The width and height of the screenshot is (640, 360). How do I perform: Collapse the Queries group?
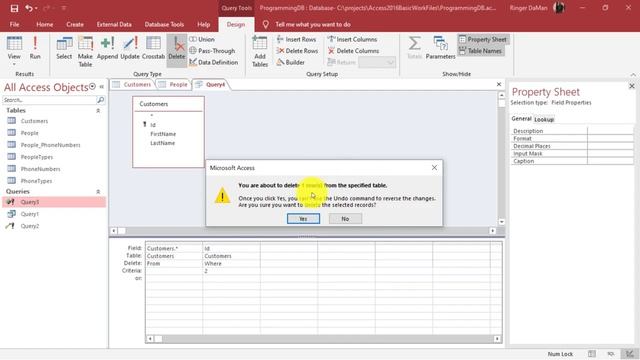coord(98,191)
